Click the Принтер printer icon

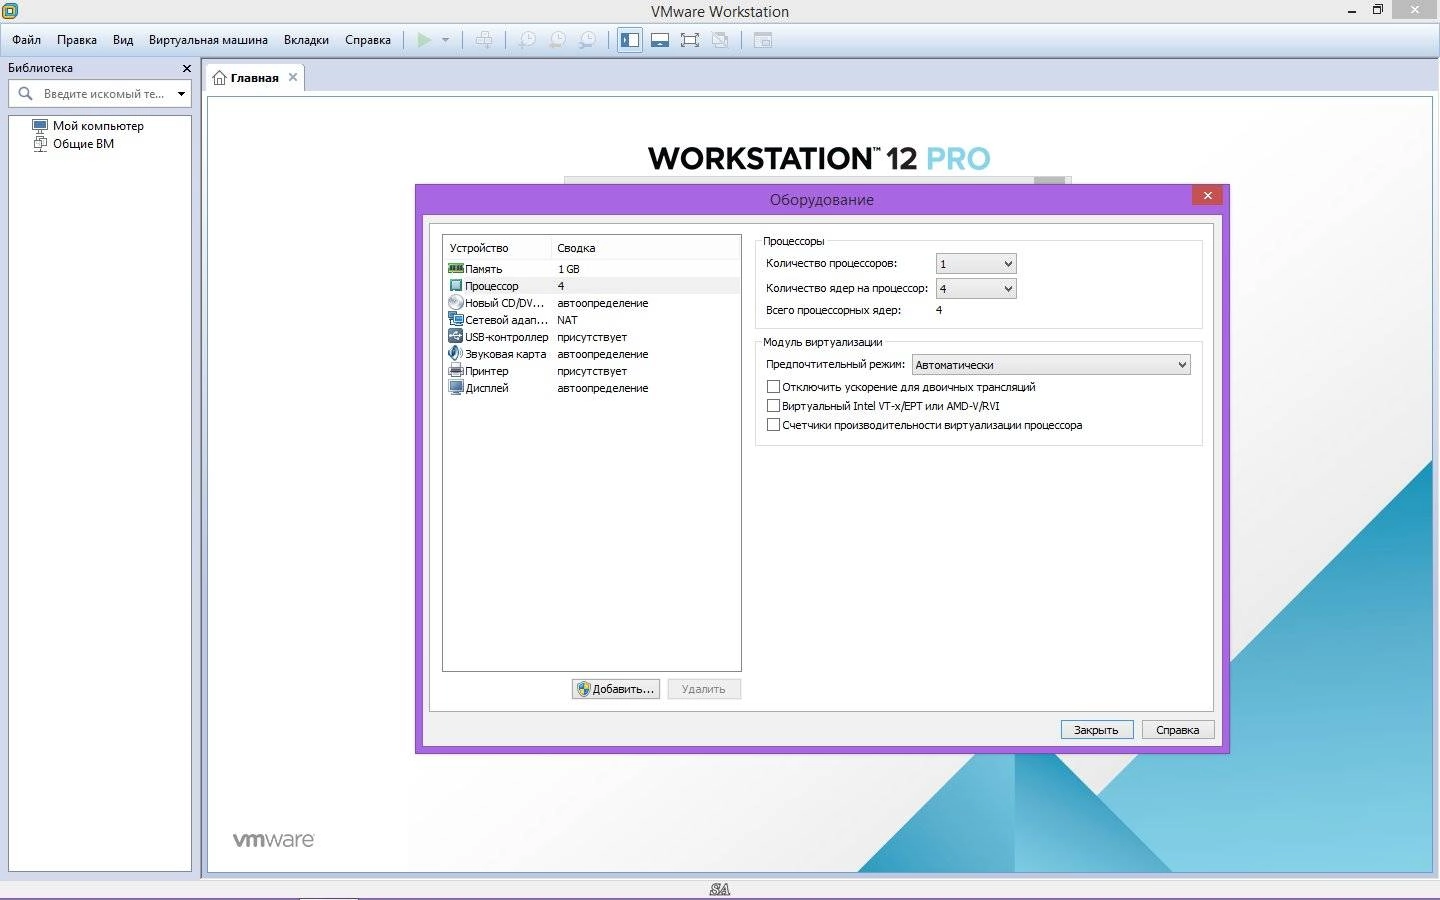[456, 371]
